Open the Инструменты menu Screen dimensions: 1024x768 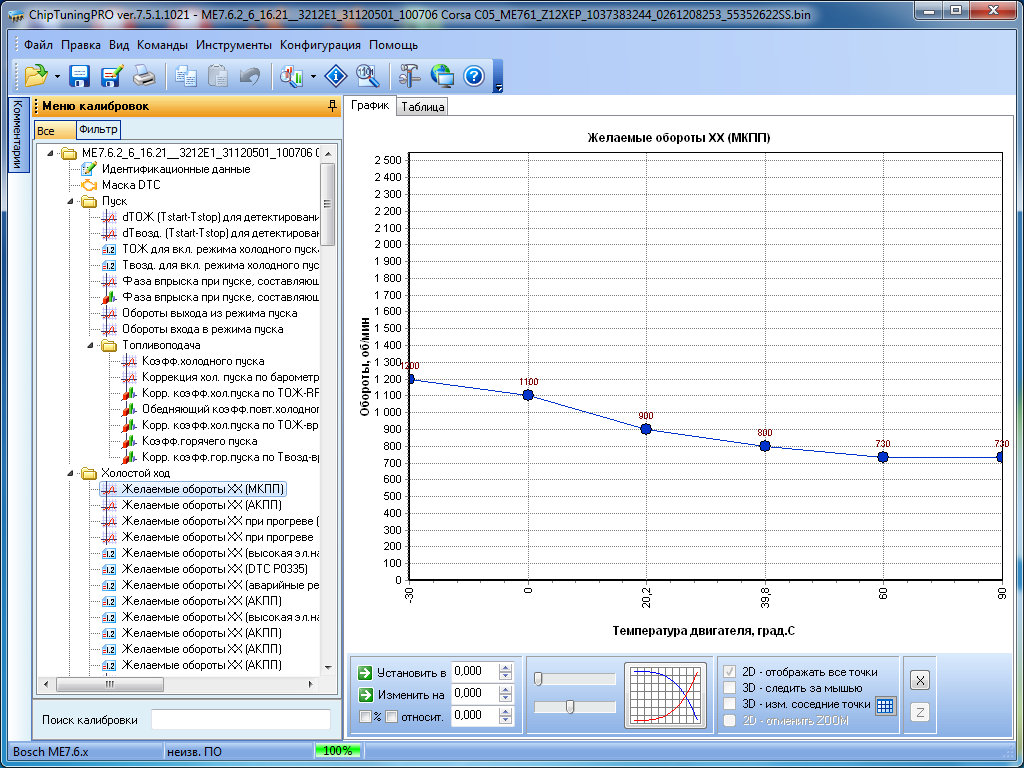[x=233, y=45]
